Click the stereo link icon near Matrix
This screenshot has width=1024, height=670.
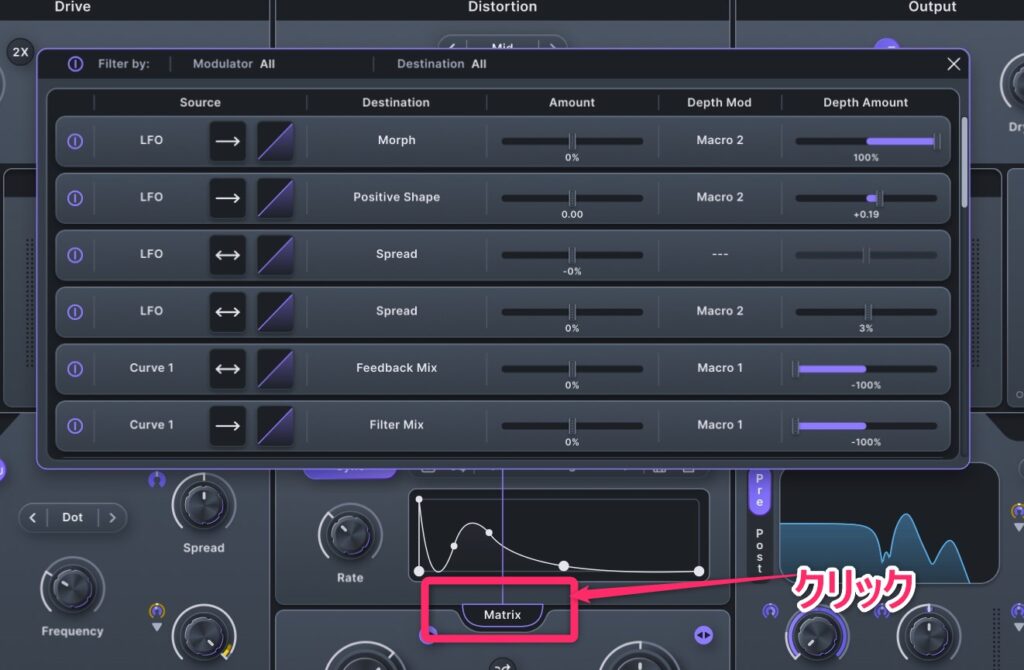tap(702, 635)
